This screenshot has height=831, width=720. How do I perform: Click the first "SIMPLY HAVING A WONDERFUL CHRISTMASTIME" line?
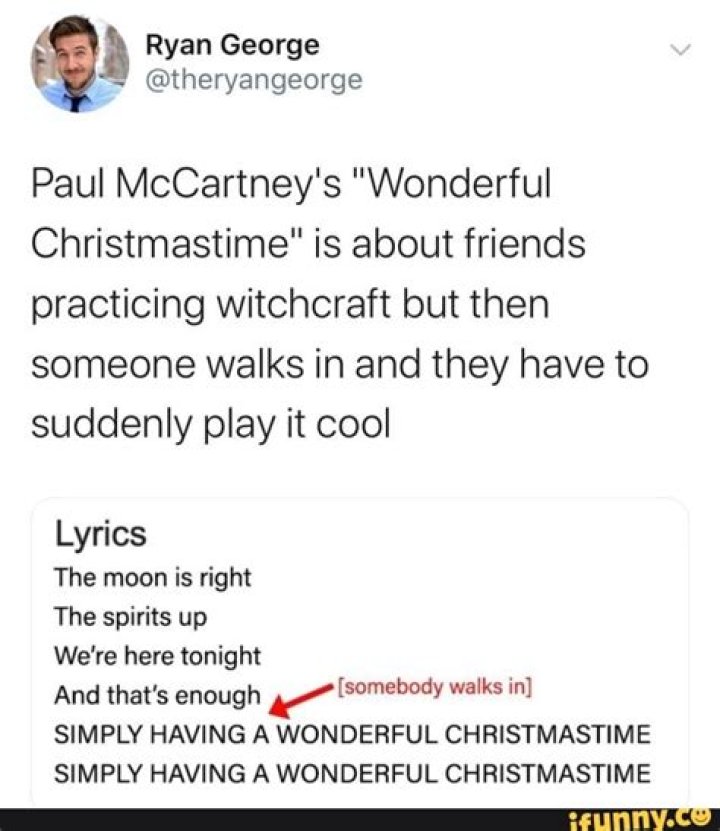click(x=352, y=735)
